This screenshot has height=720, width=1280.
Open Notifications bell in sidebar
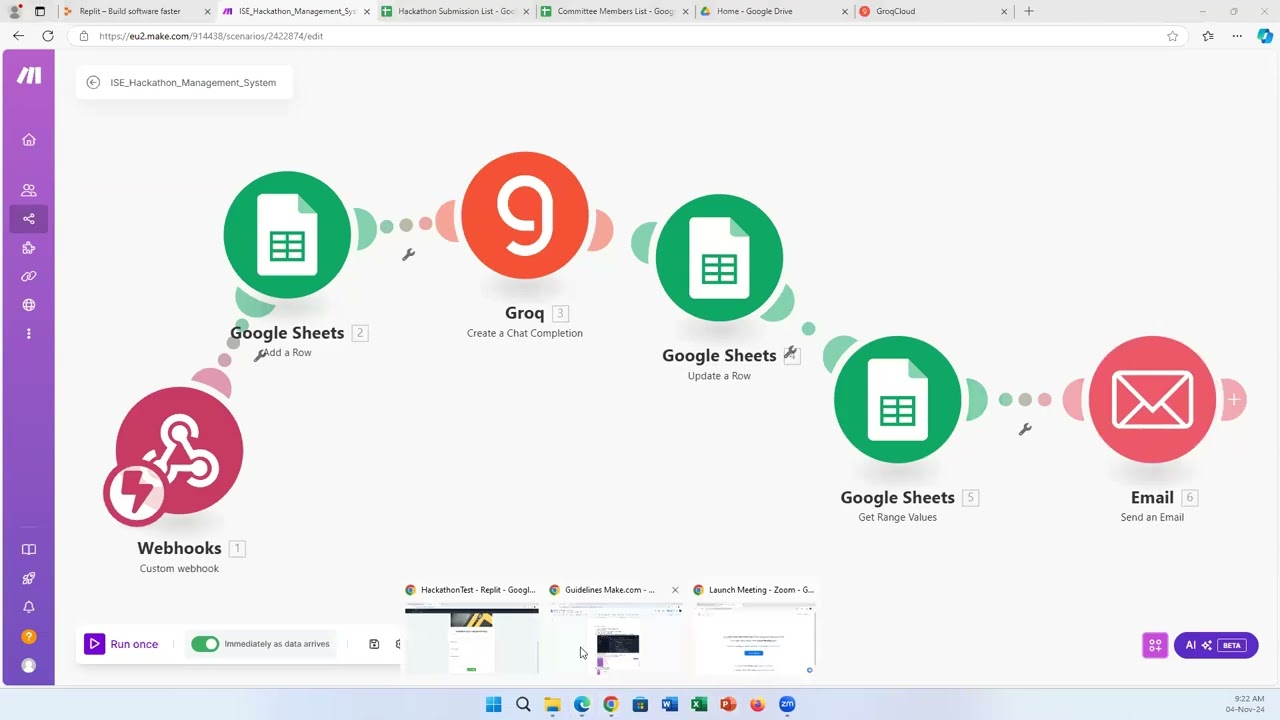[x=29, y=607]
